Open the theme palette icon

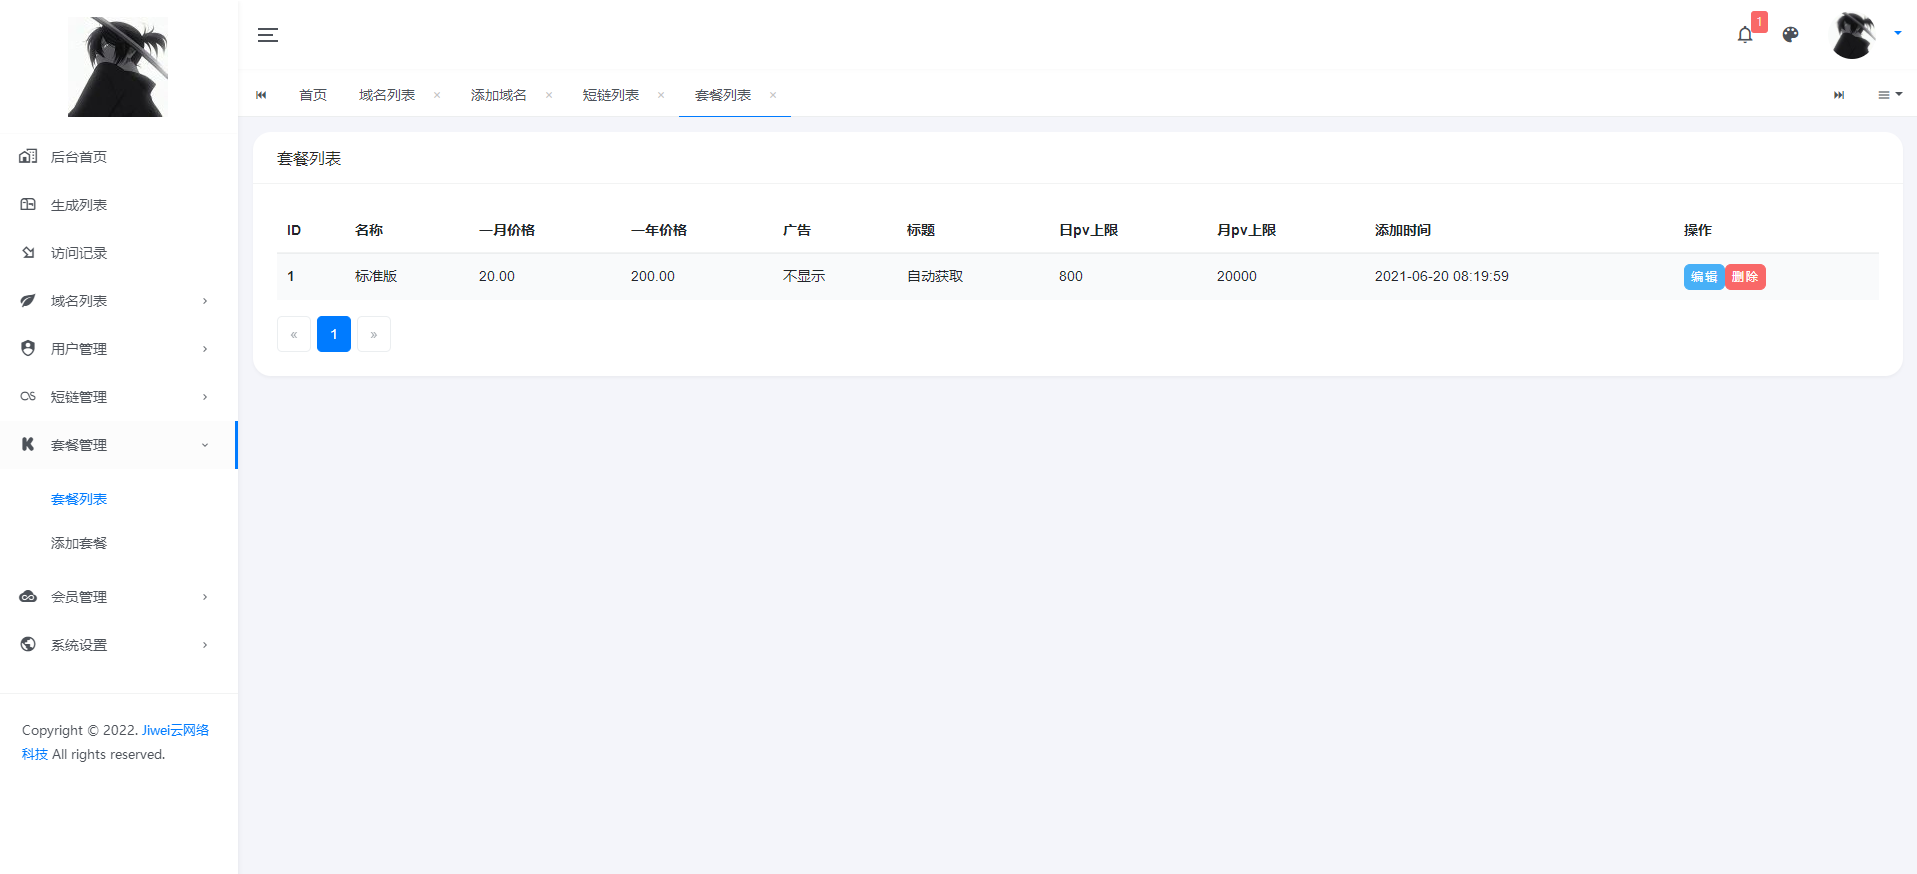[x=1790, y=35]
